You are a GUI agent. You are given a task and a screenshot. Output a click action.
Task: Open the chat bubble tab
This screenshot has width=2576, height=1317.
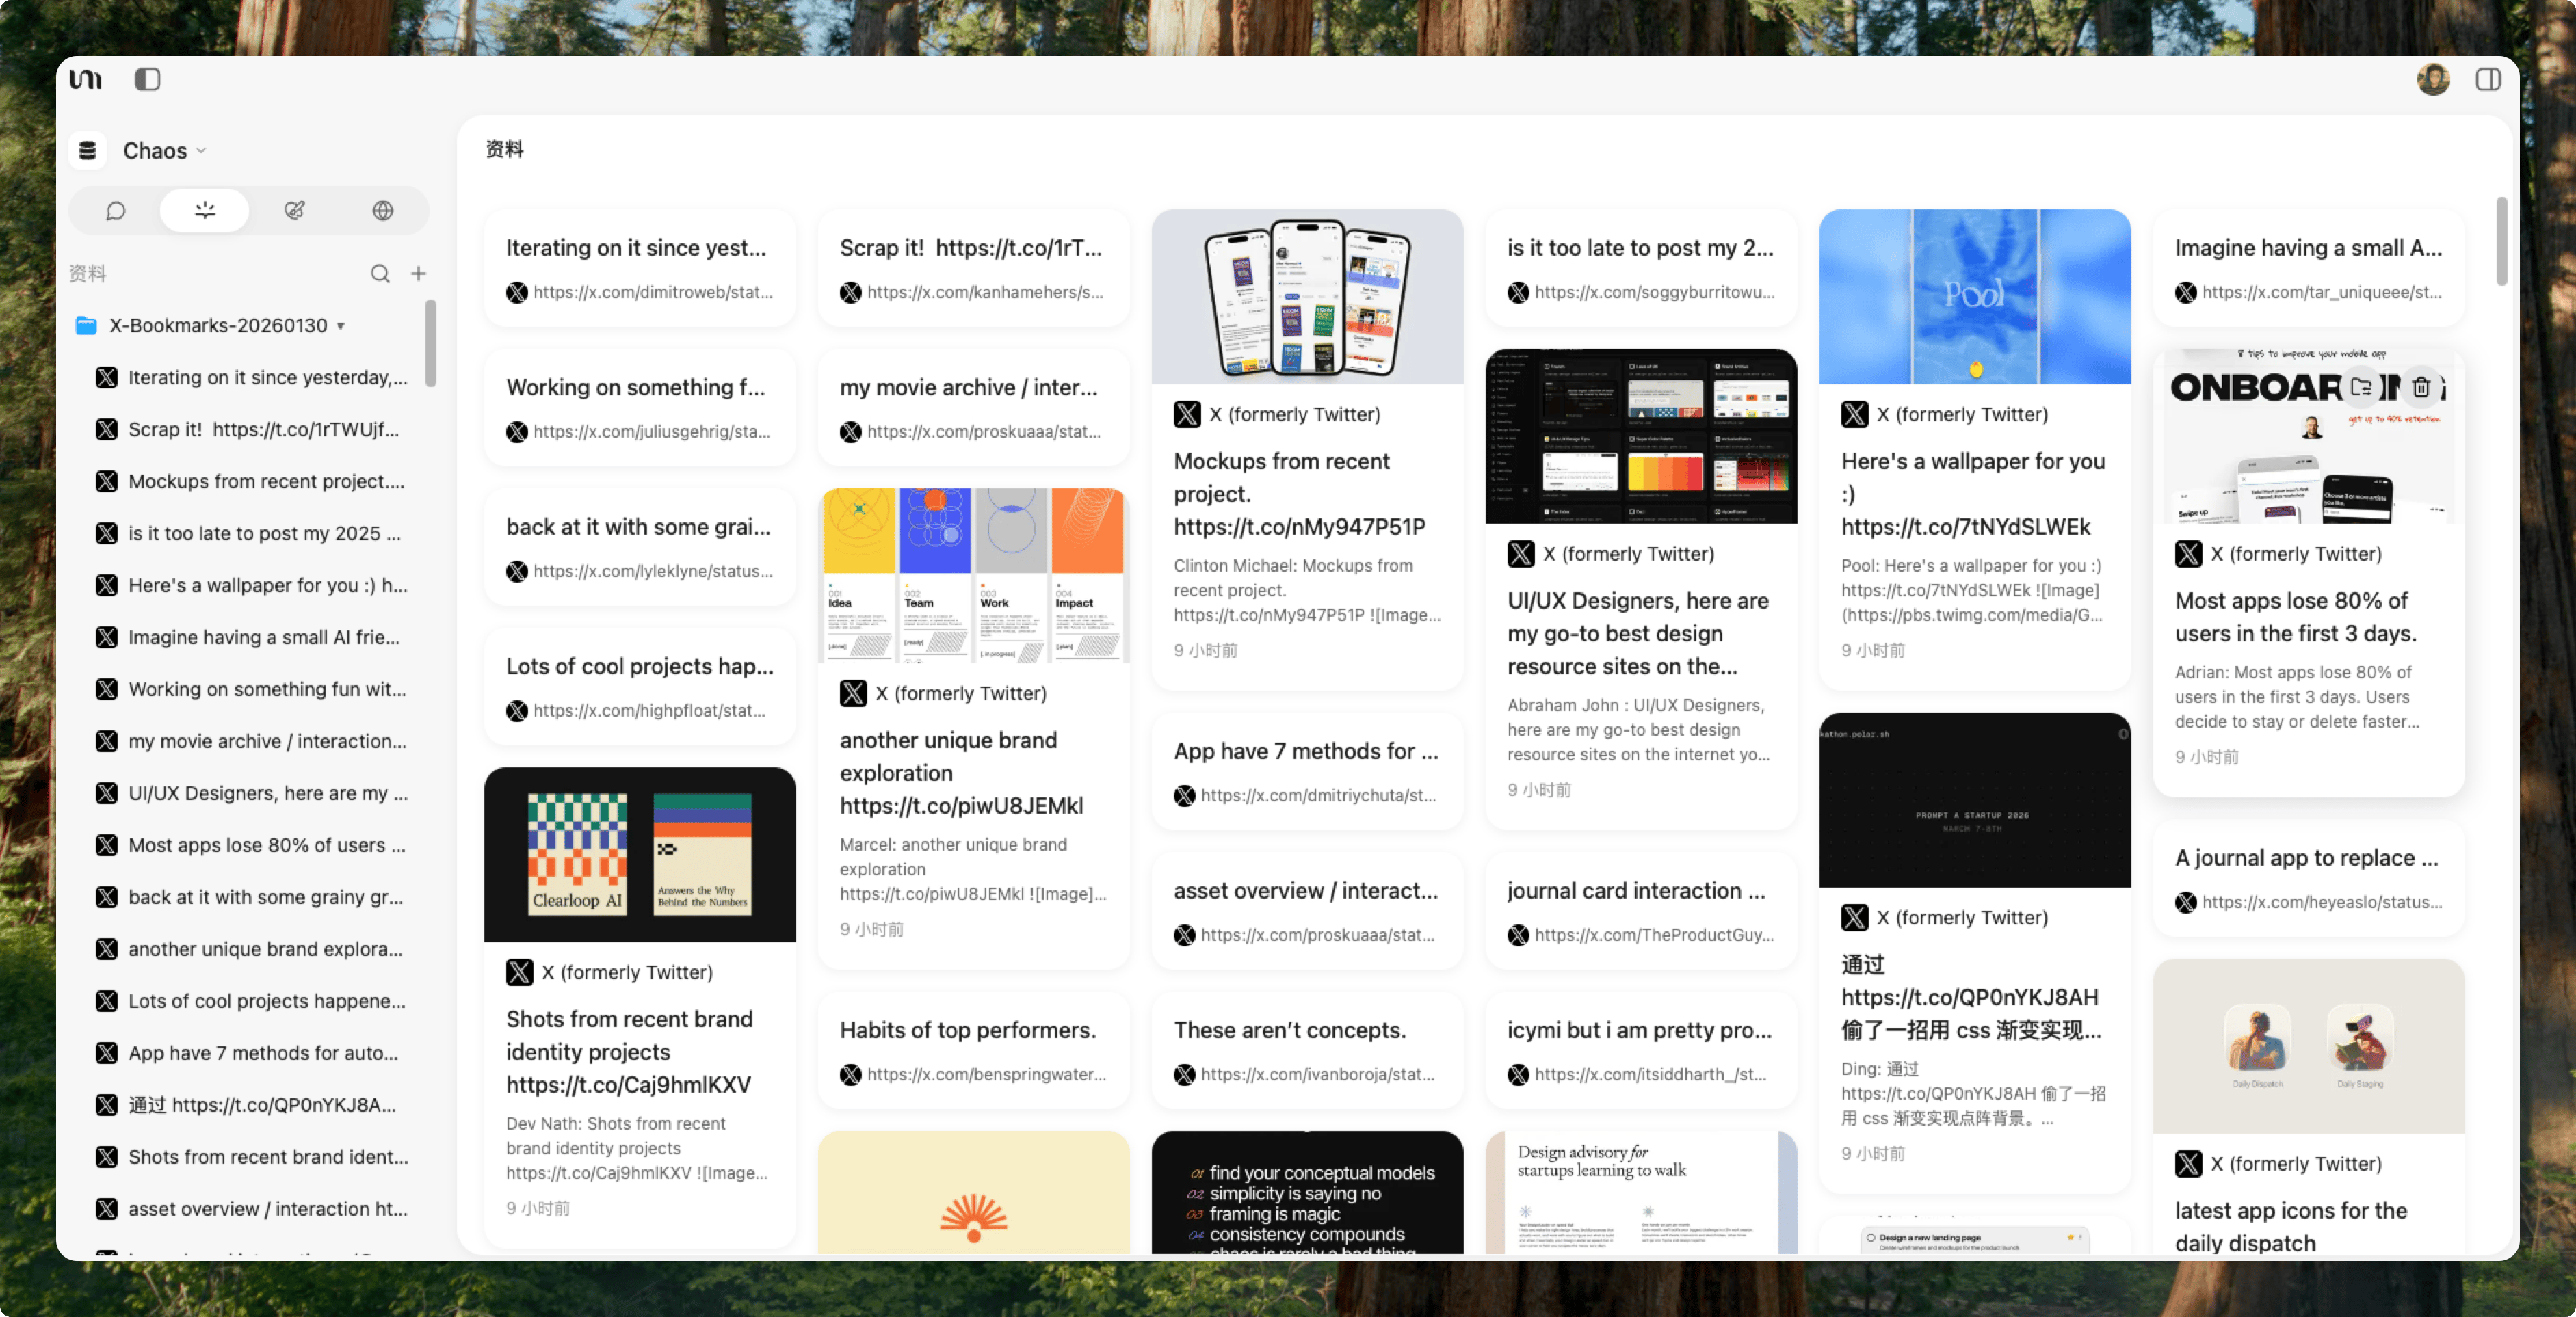tap(115, 211)
